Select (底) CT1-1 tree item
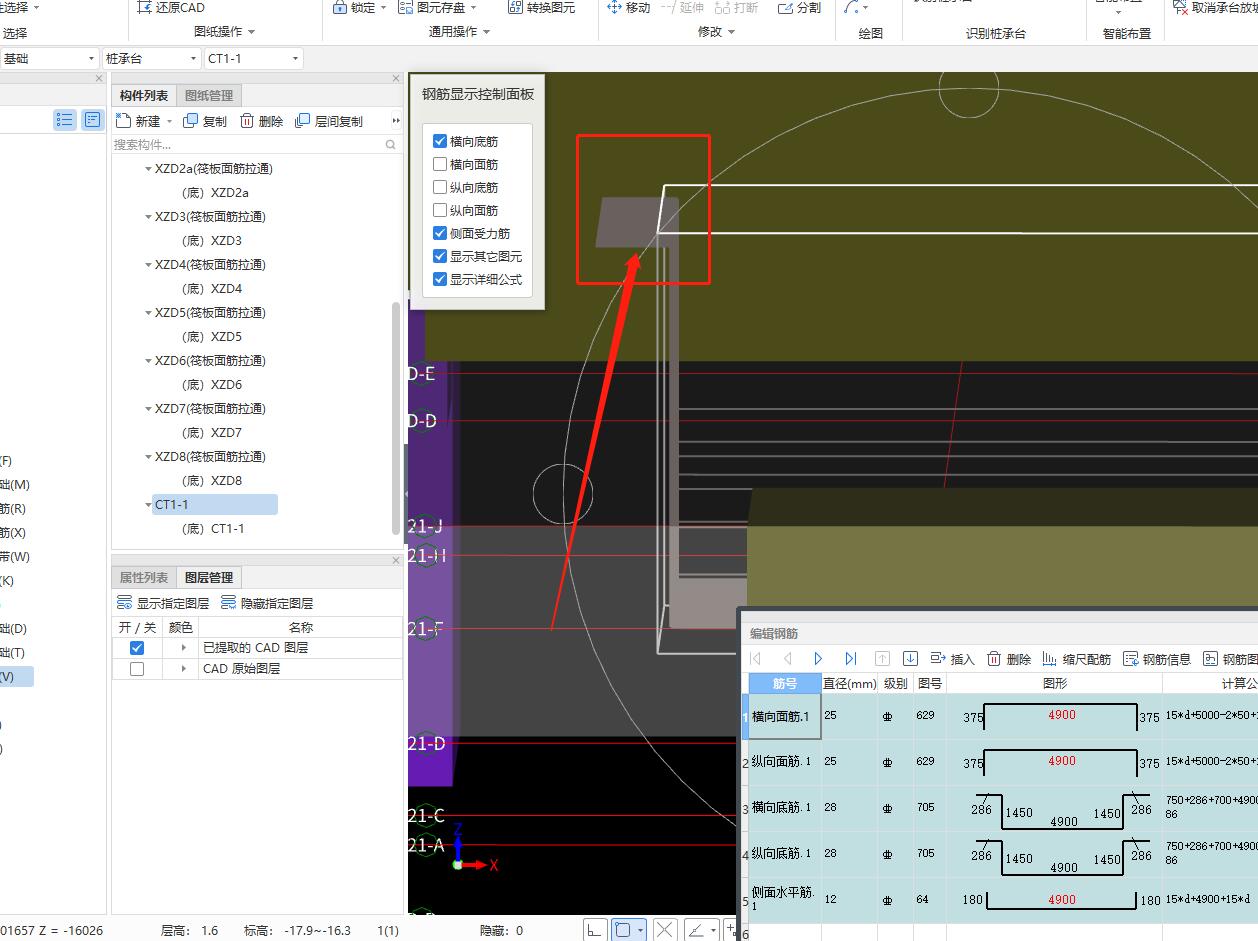Screen dimensions: 1258x941 213,529
